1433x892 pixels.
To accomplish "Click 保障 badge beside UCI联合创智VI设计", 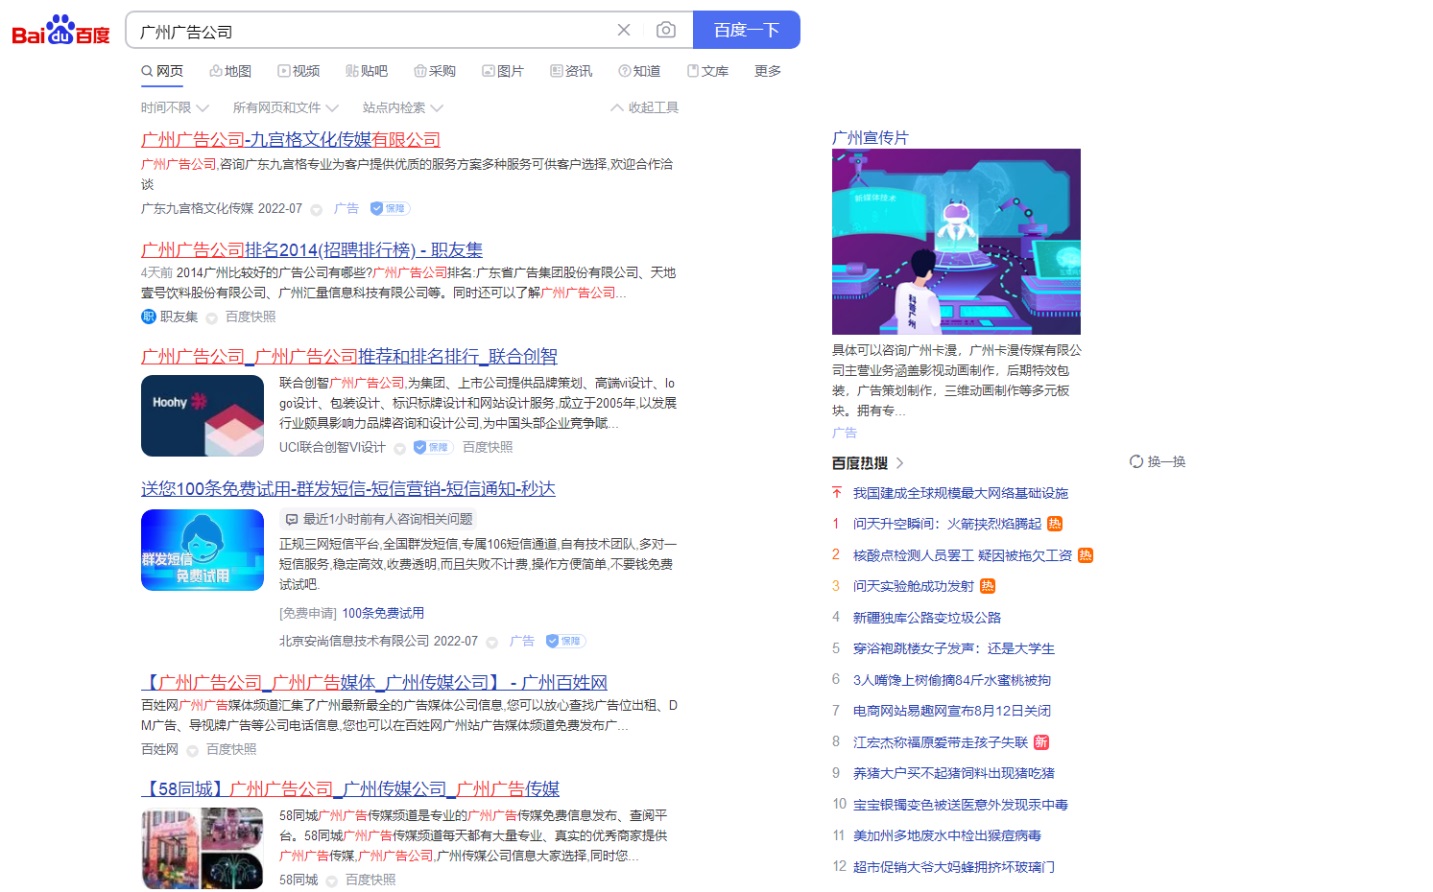I will (433, 448).
